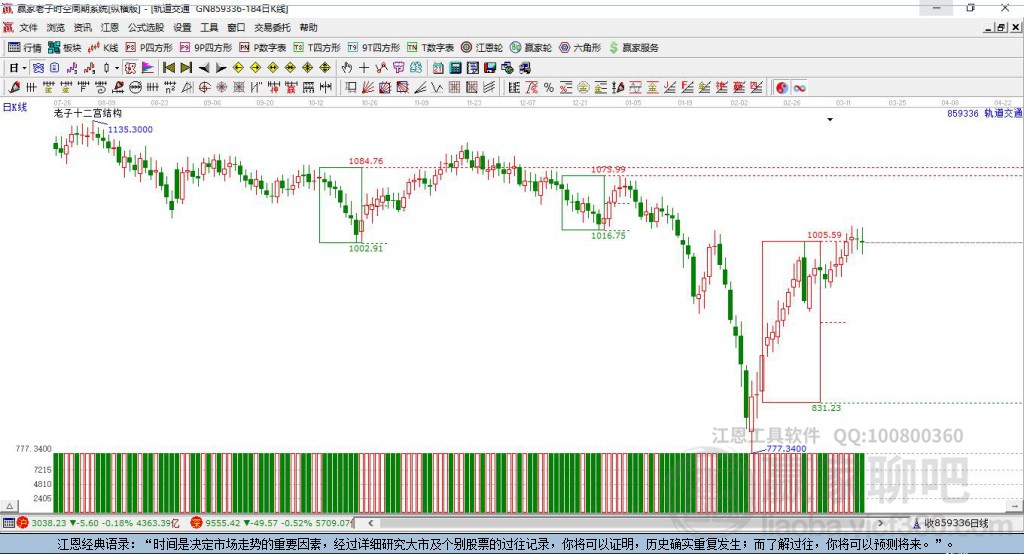The width and height of the screenshot is (1024, 554).
Task: Open candlestick style dropdown arrow
Action: [117, 67]
